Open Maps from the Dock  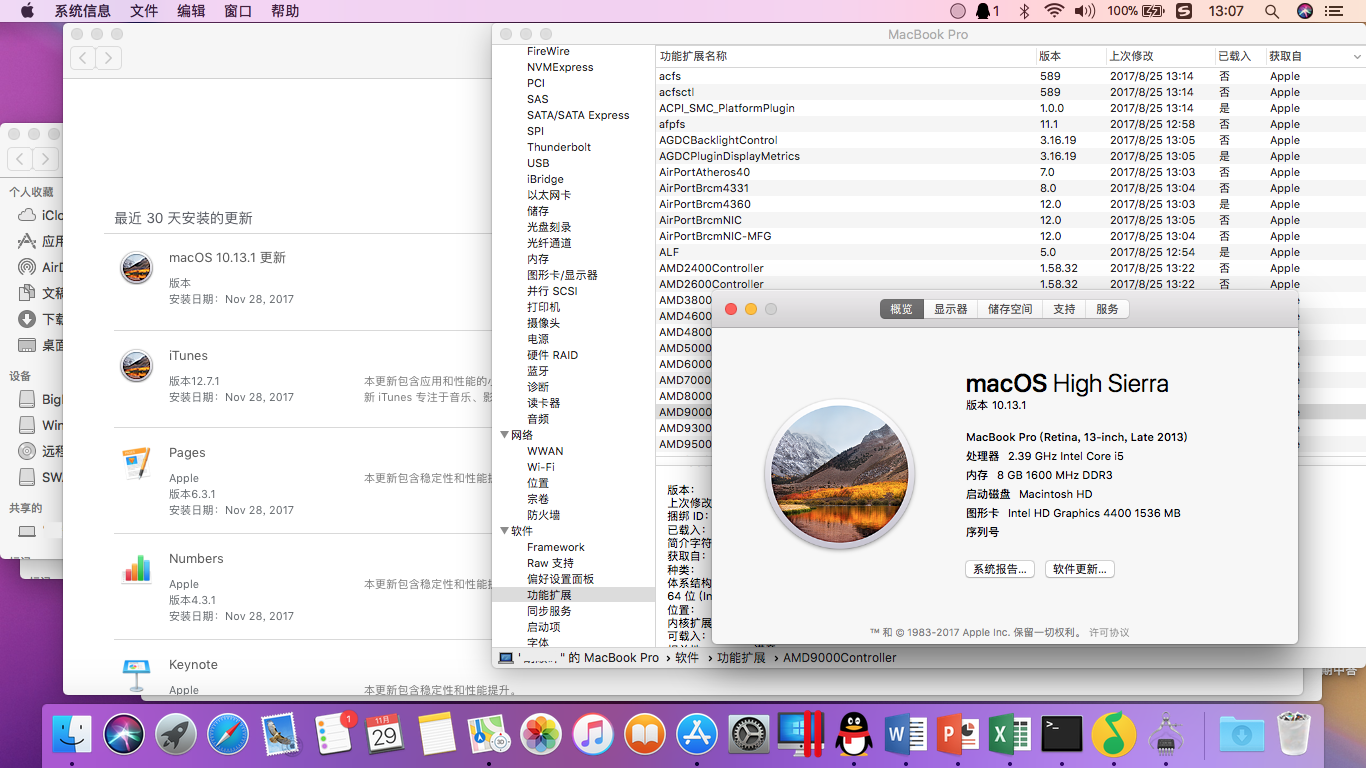click(489, 736)
